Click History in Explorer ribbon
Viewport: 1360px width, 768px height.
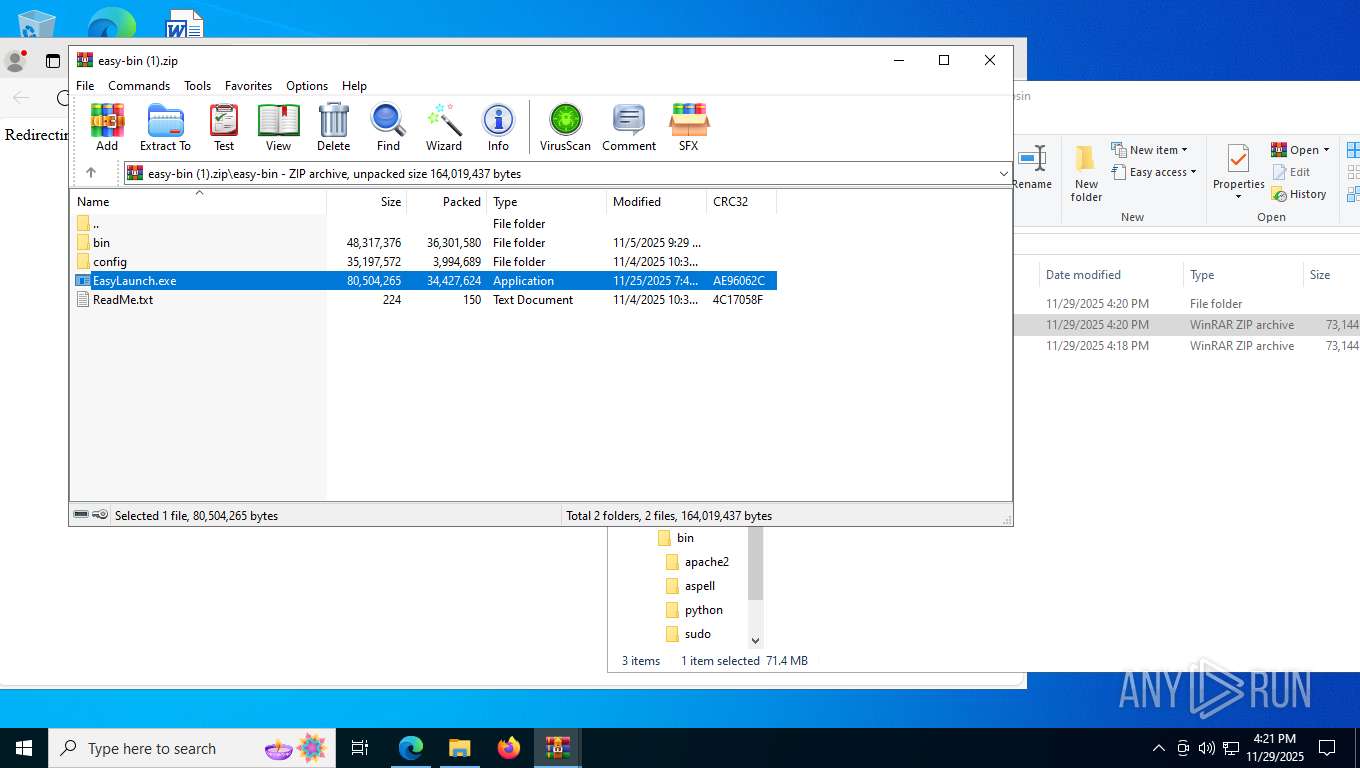click(1299, 194)
